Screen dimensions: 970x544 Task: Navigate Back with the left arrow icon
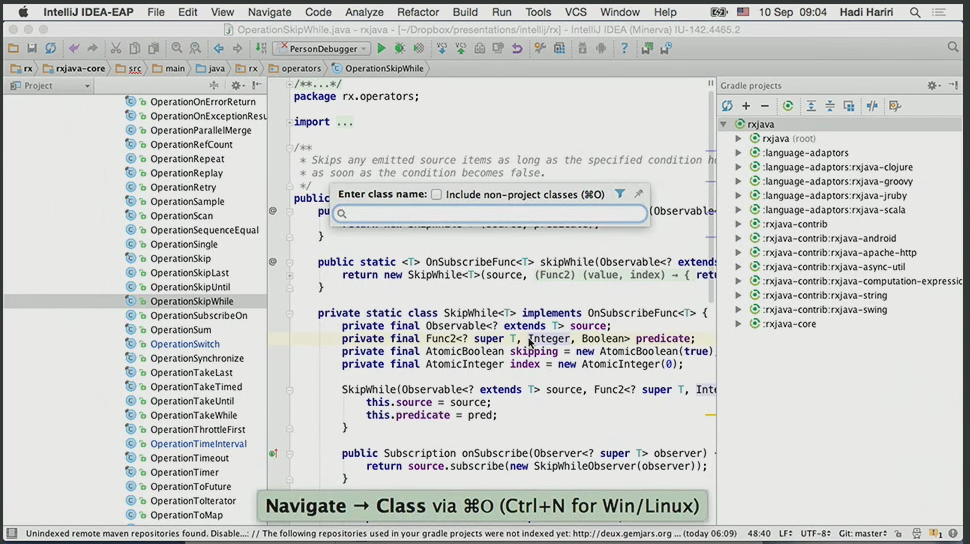[x=218, y=48]
